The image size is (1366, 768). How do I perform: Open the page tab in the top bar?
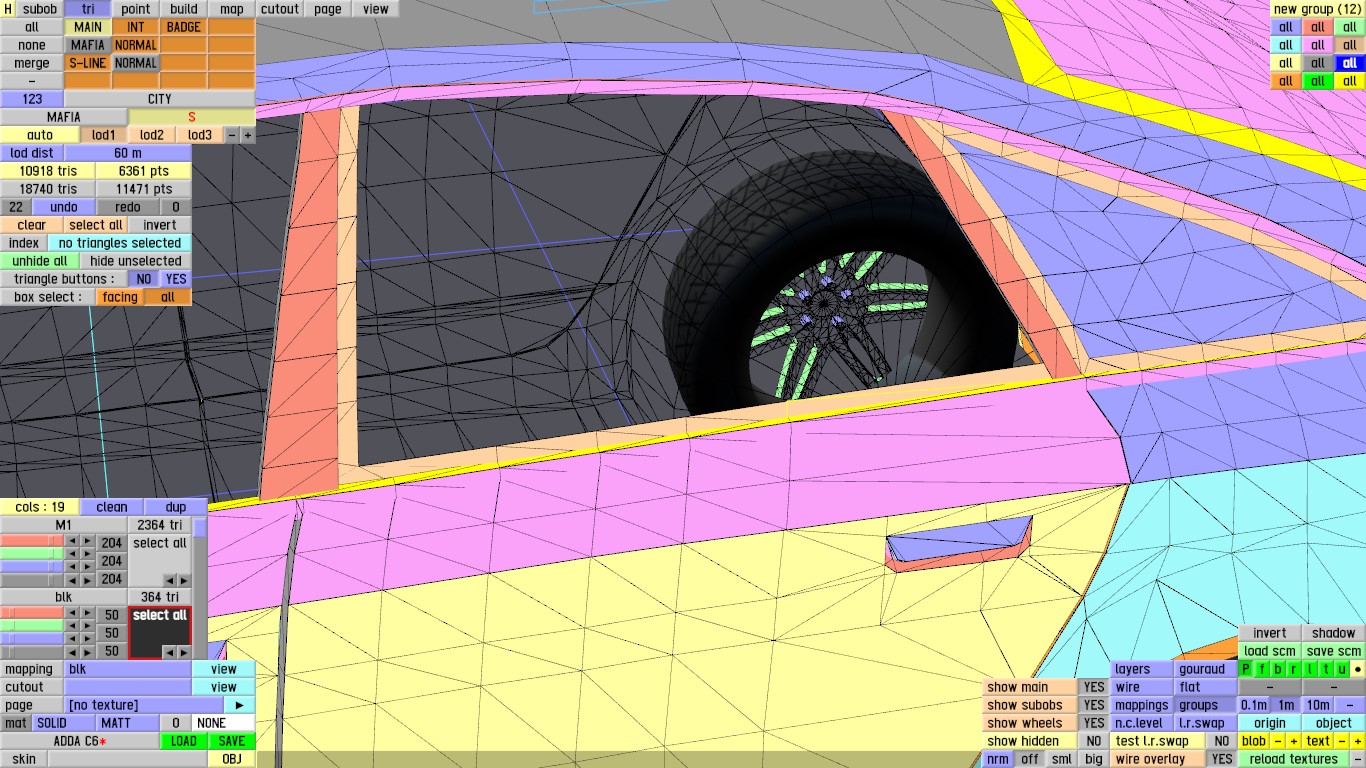pyautogui.click(x=328, y=9)
